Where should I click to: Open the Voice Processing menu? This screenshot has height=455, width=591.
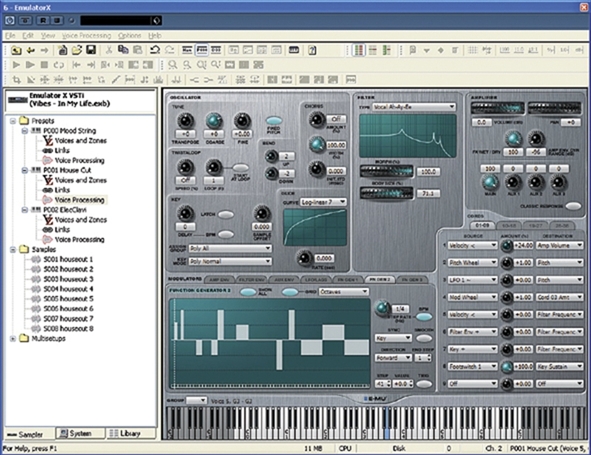click(x=86, y=35)
